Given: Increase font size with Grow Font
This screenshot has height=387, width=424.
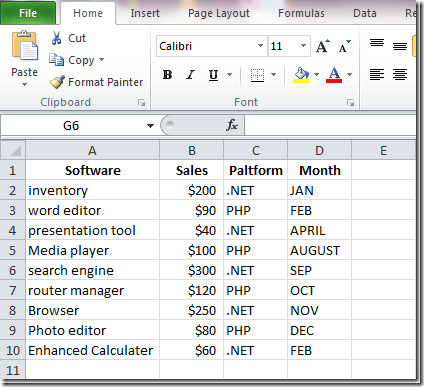Looking at the screenshot, I should [322, 46].
